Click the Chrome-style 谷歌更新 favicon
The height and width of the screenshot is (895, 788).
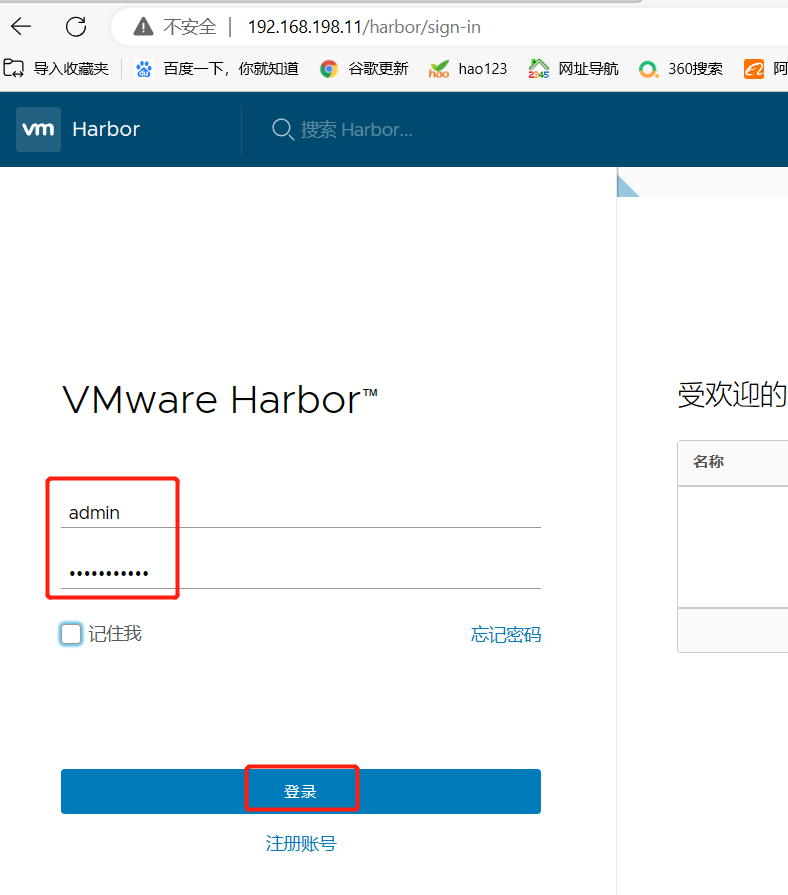click(329, 69)
